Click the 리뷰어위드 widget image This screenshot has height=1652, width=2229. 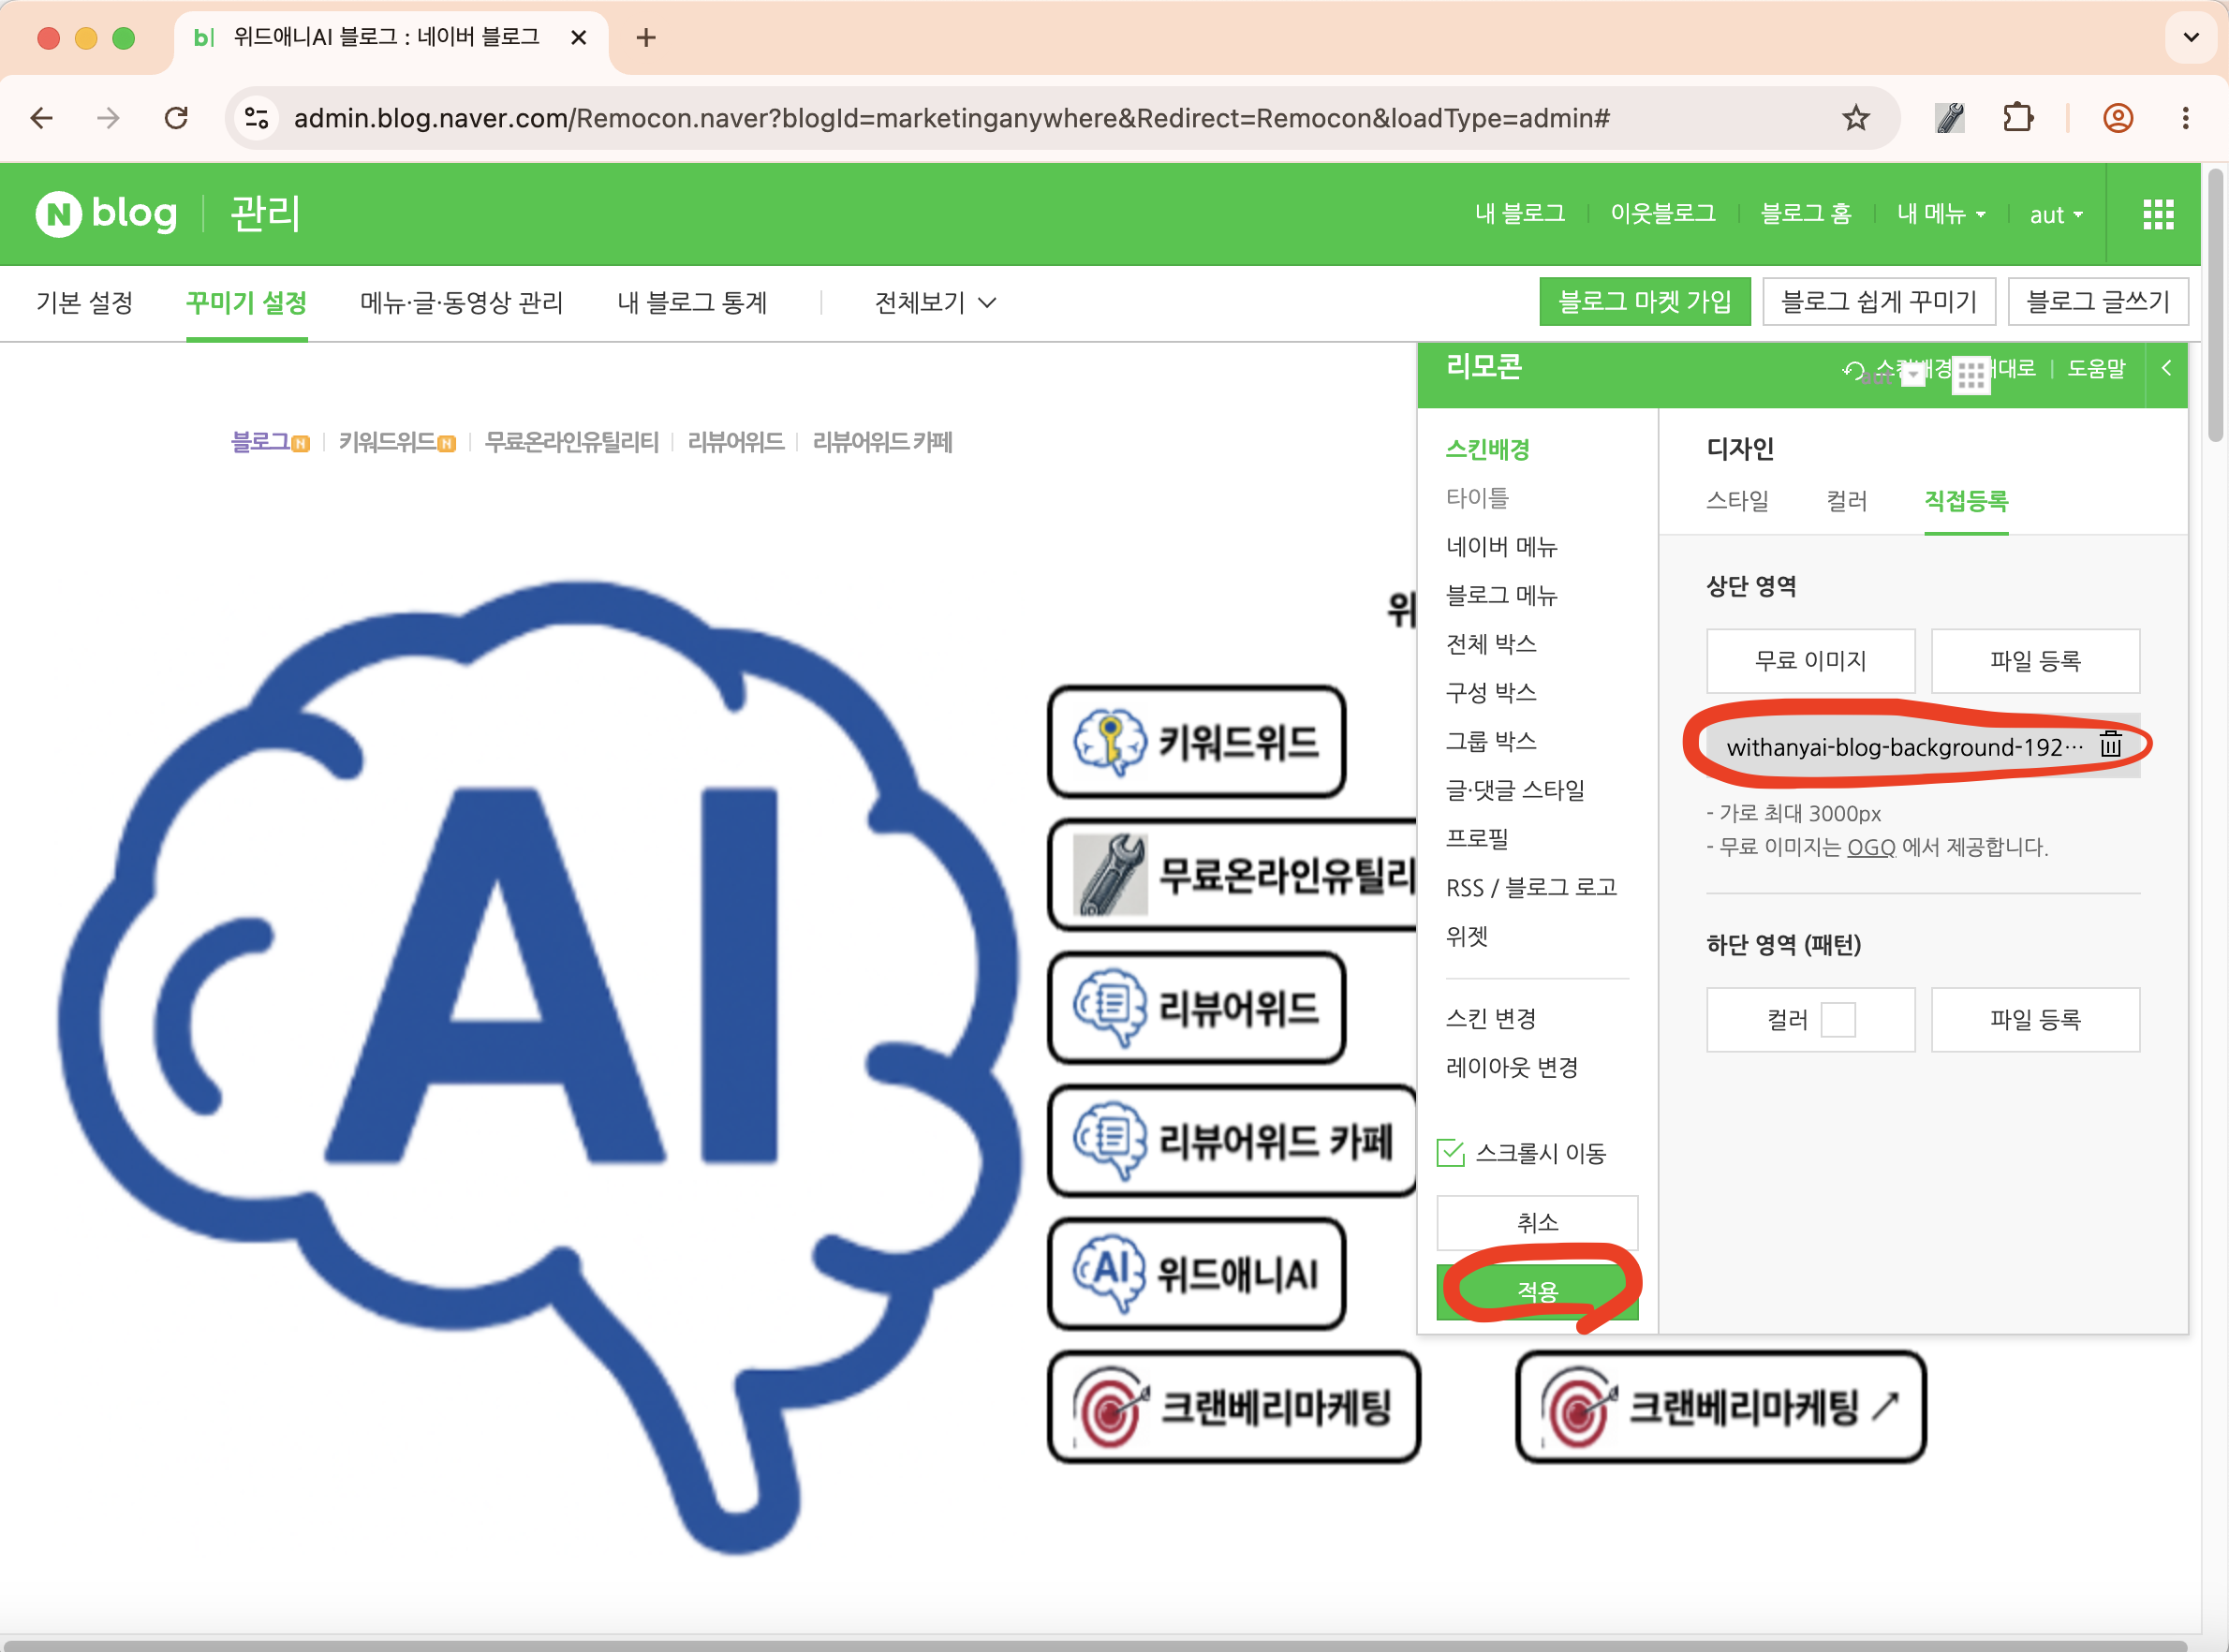coord(1196,1008)
